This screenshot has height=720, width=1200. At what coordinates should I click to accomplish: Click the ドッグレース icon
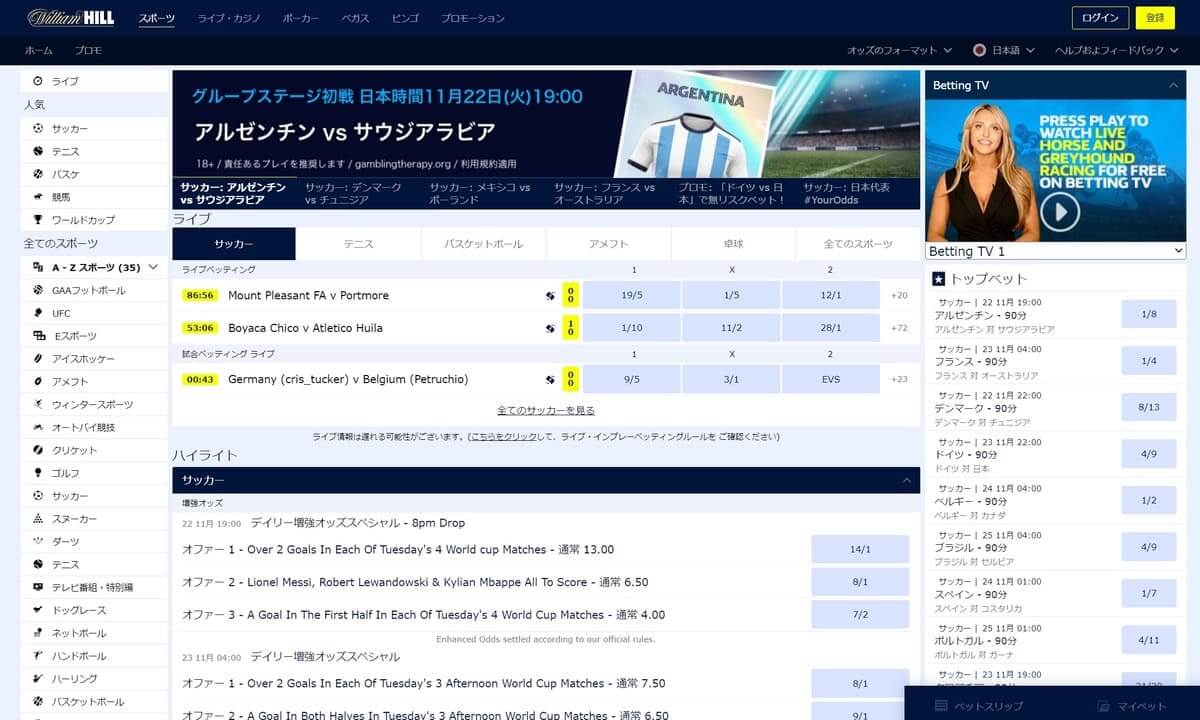point(38,610)
